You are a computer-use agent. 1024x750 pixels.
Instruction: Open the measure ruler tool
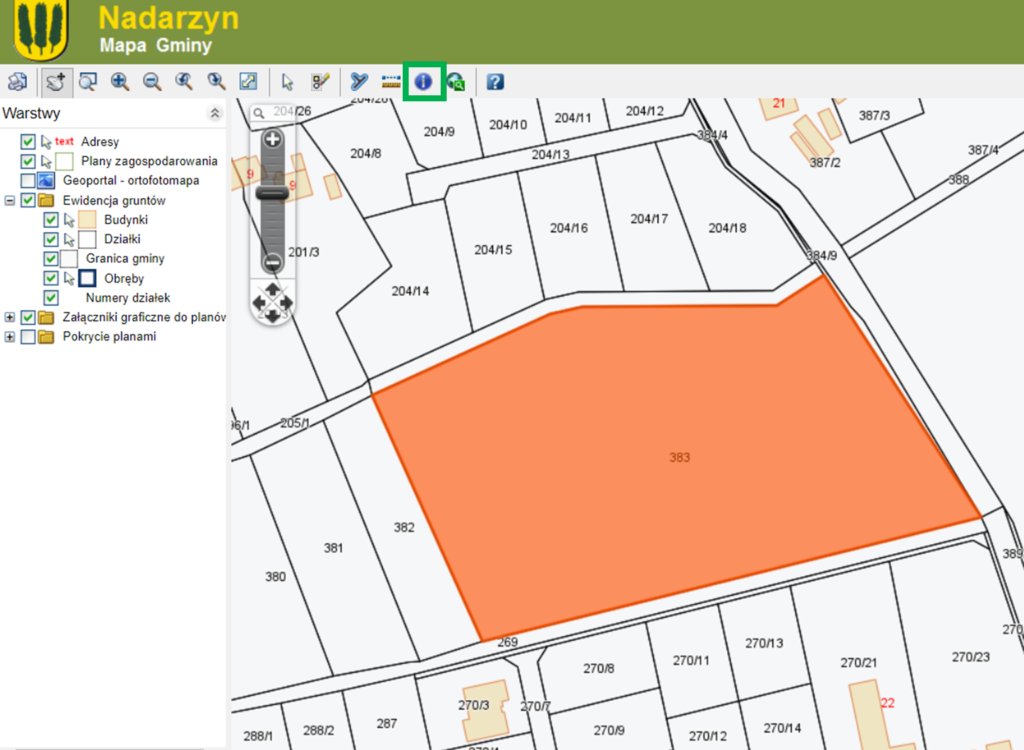click(391, 82)
